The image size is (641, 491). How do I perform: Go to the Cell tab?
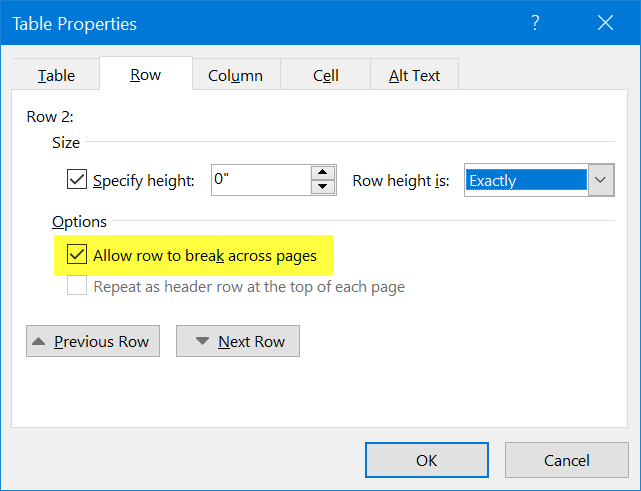coord(325,76)
